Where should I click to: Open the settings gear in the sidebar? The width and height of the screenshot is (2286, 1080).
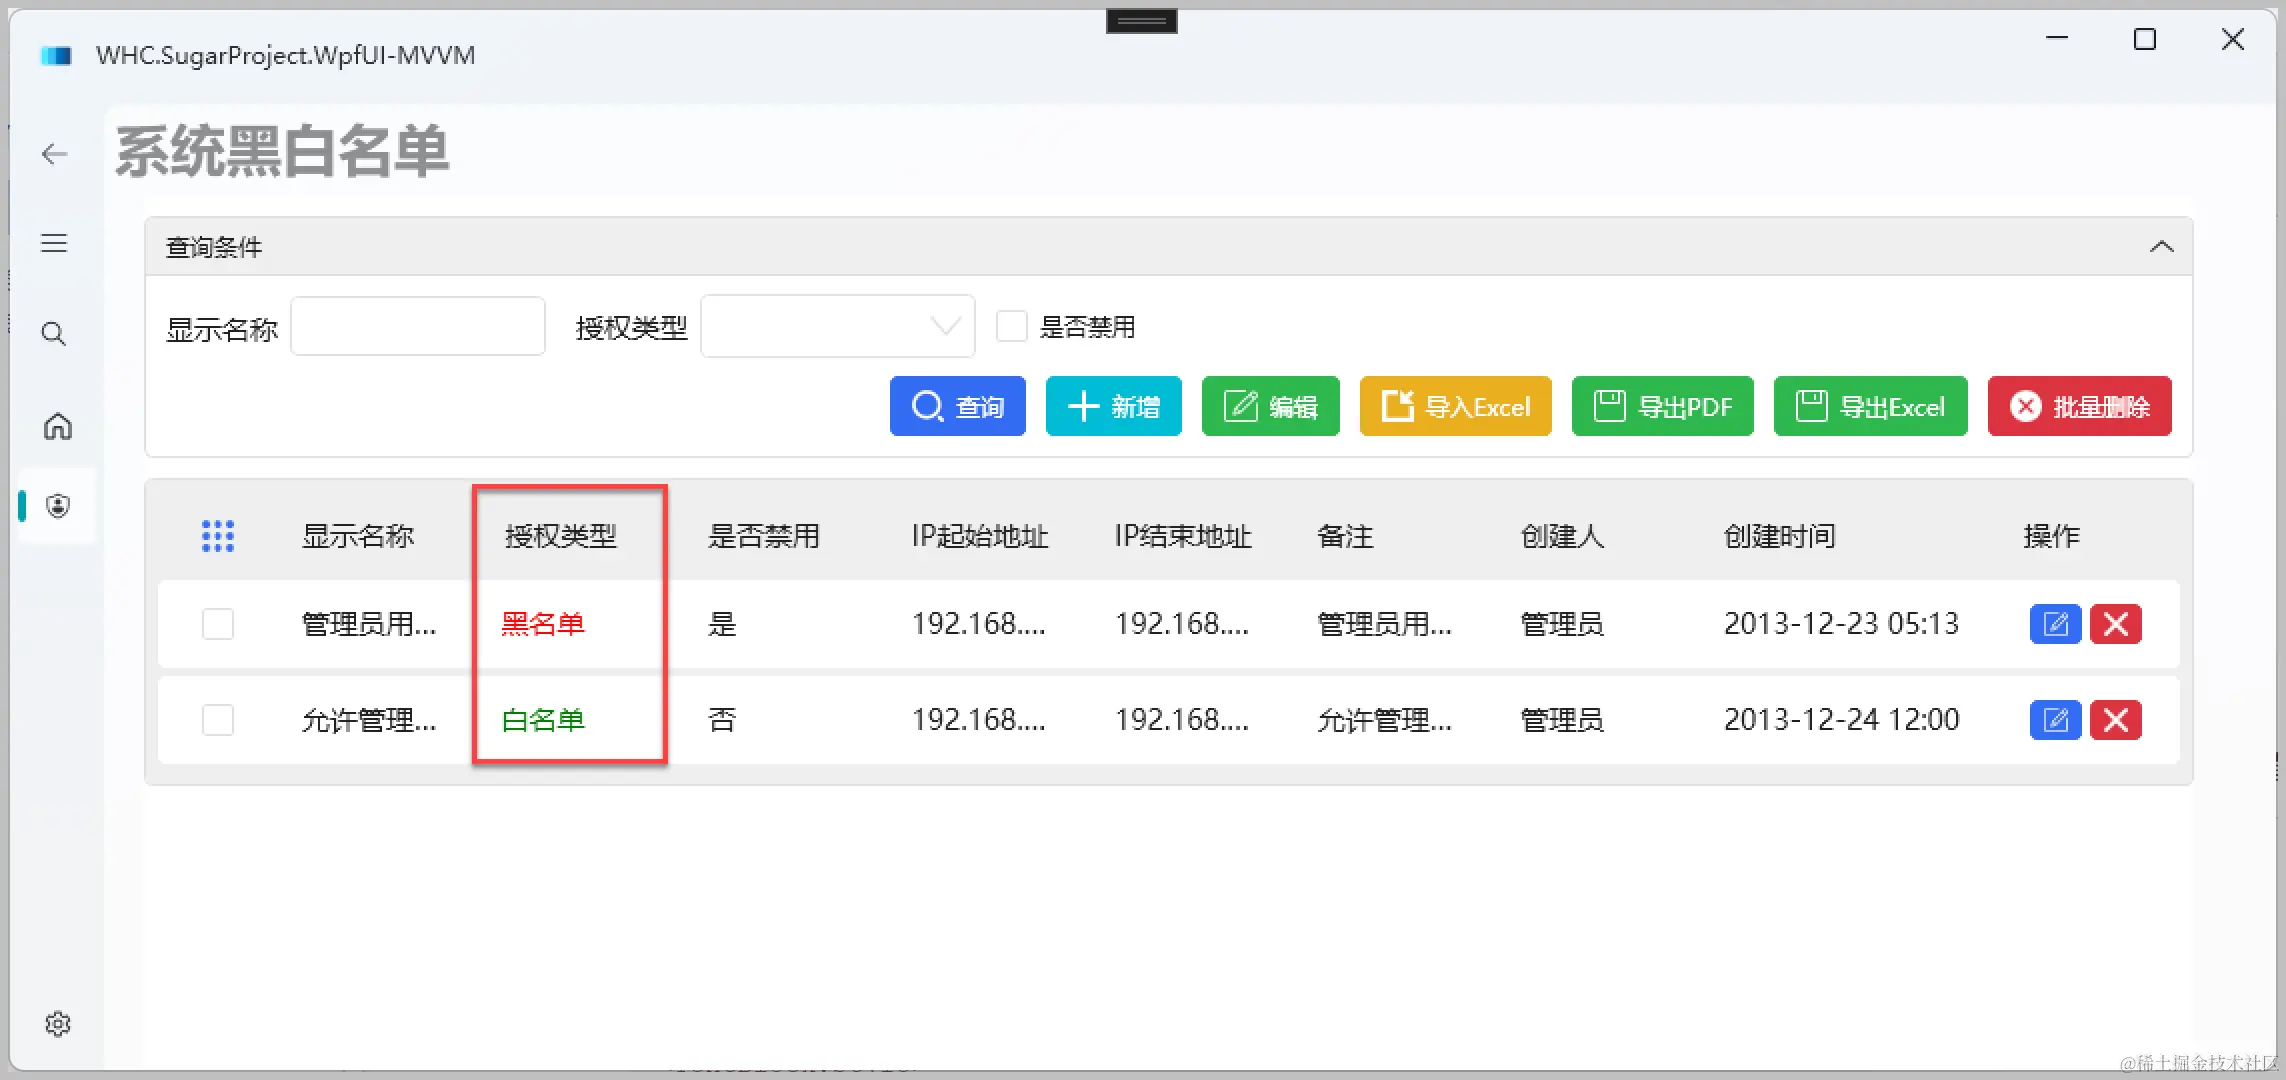pyautogui.click(x=58, y=1024)
